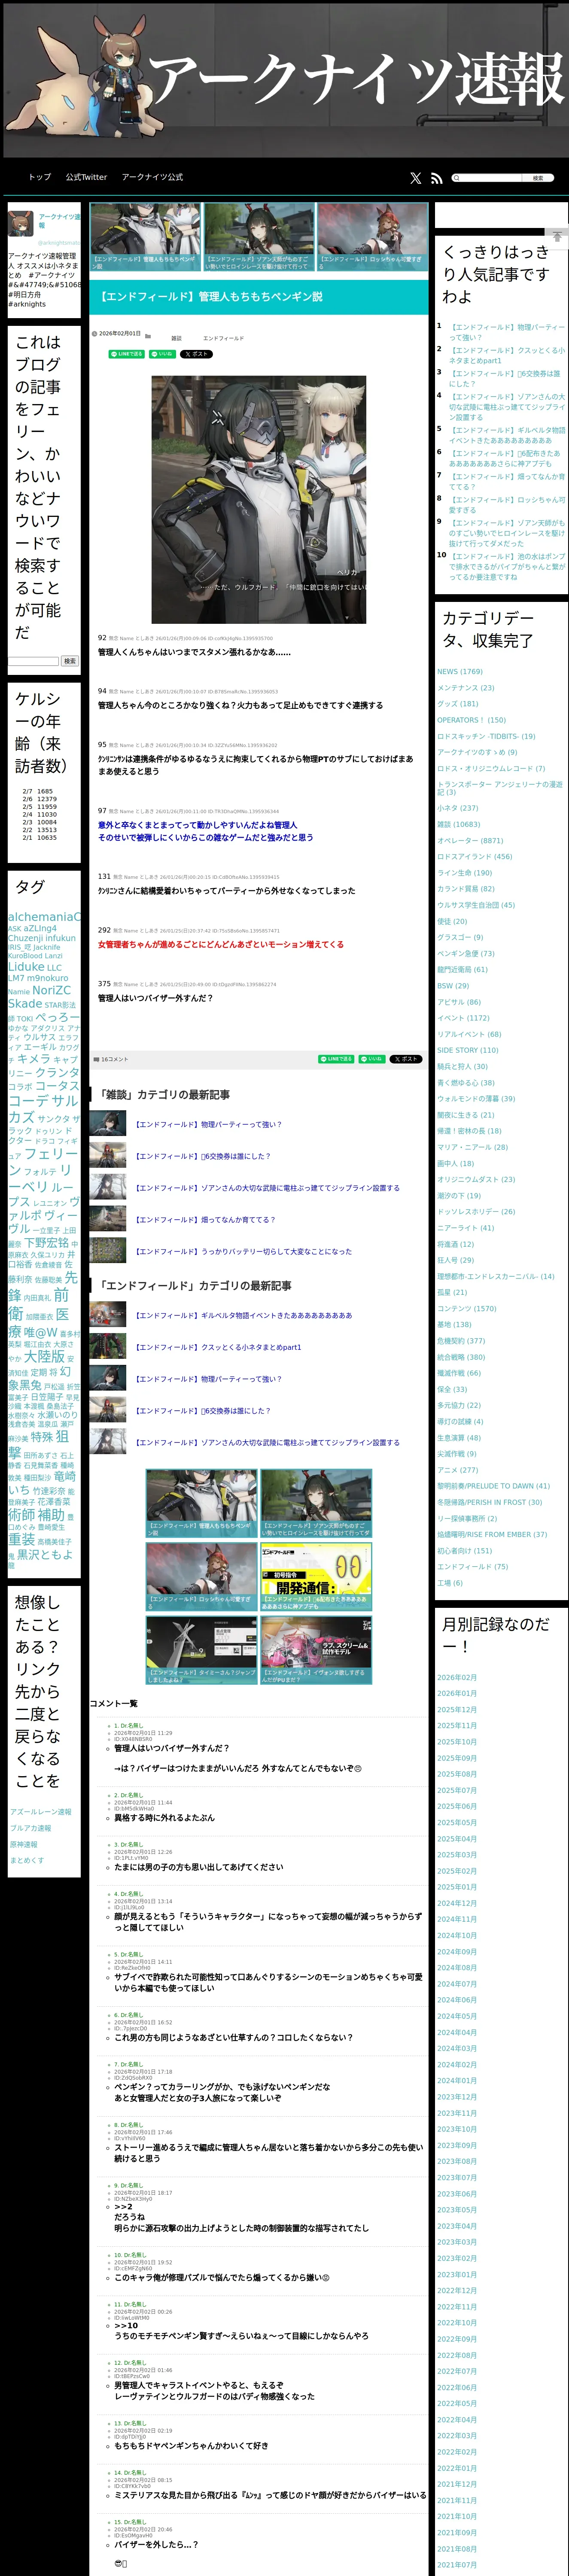Open 雑談 list article うっかりバッテリー切らして大変なことになった
Image resolution: width=569 pixels, height=2576 pixels.
tap(243, 1251)
